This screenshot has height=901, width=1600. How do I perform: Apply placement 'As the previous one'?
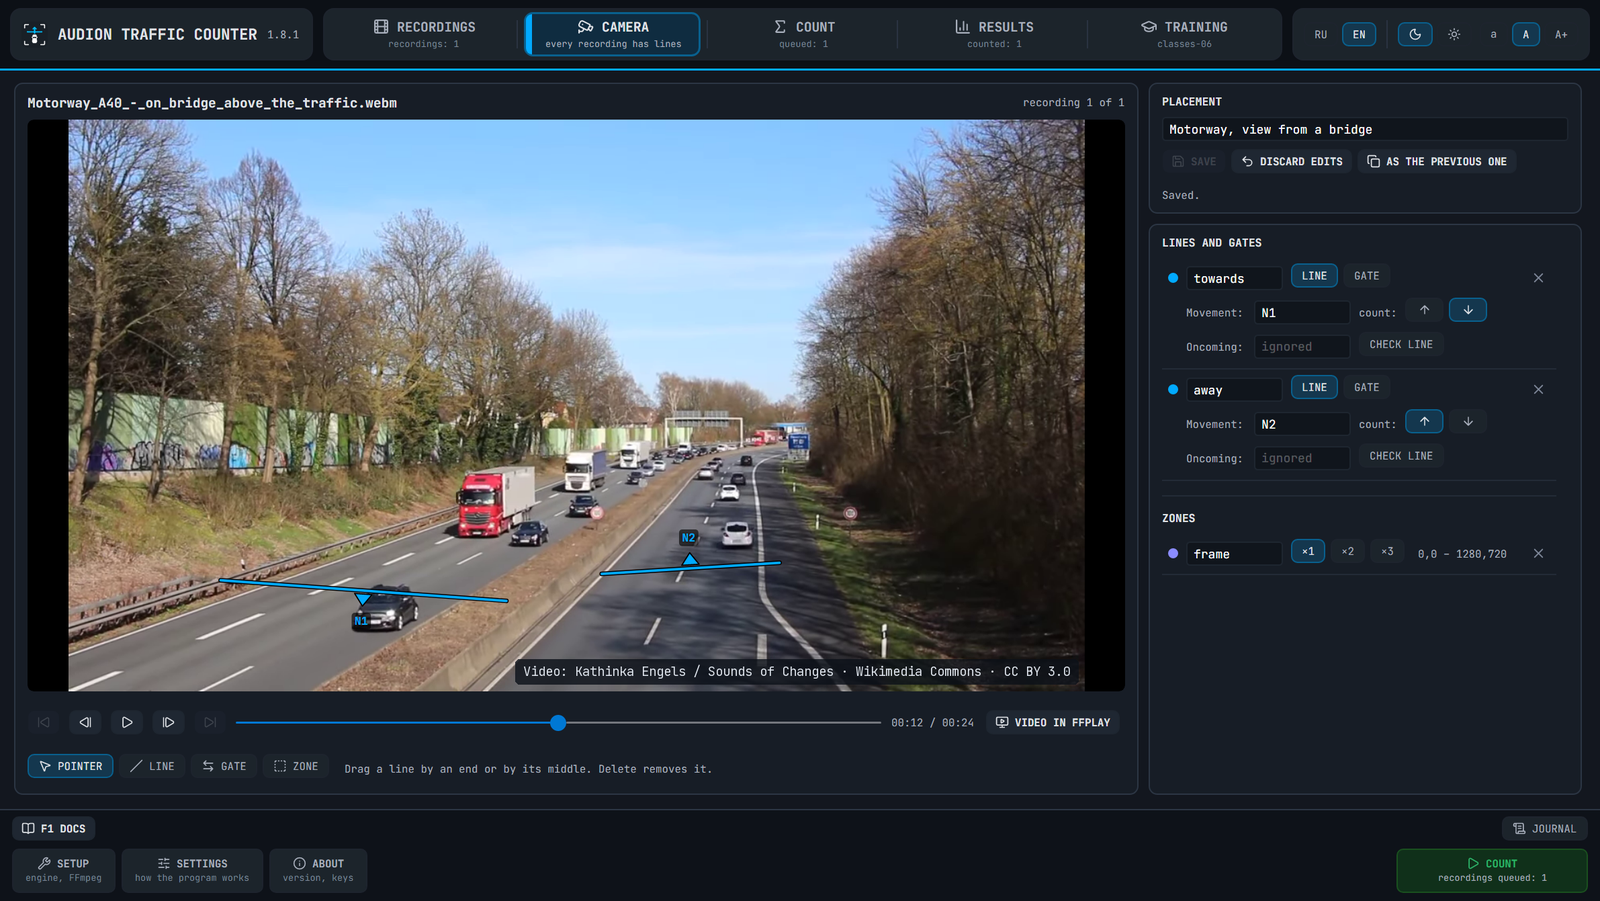[x=1437, y=161]
